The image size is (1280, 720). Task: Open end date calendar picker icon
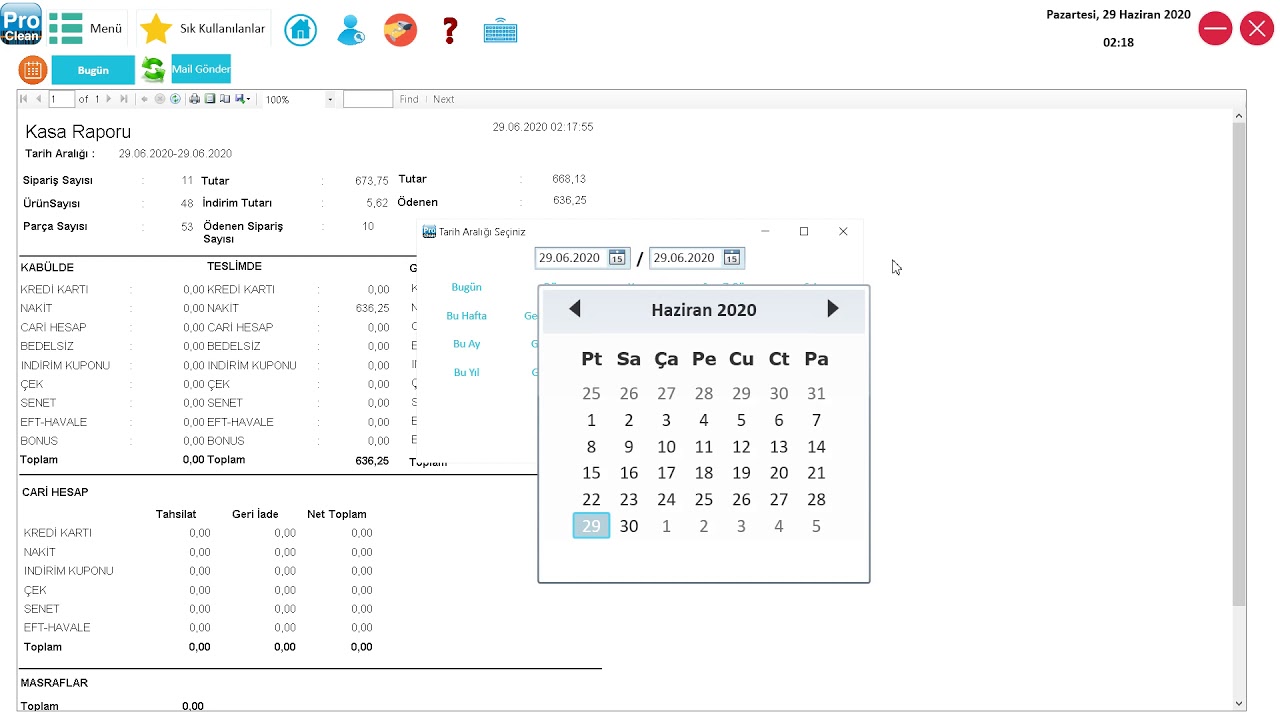point(732,258)
